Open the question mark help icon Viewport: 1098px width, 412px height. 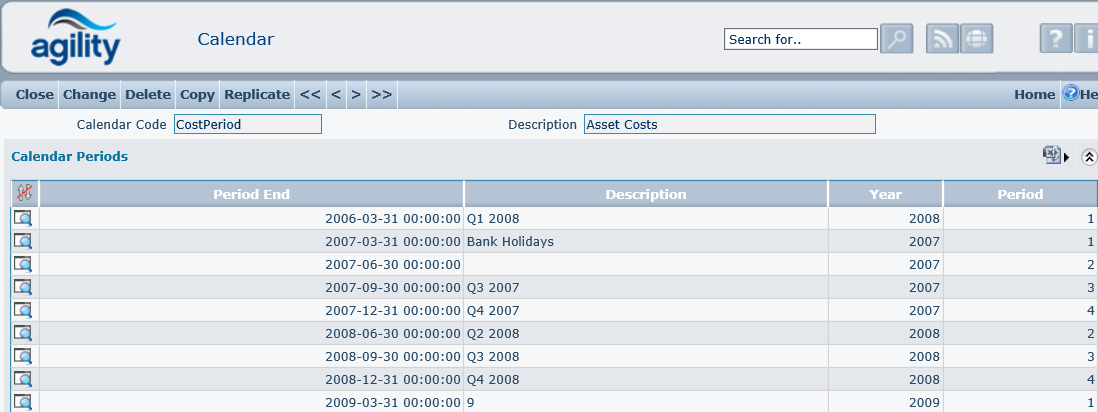click(1055, 39)
